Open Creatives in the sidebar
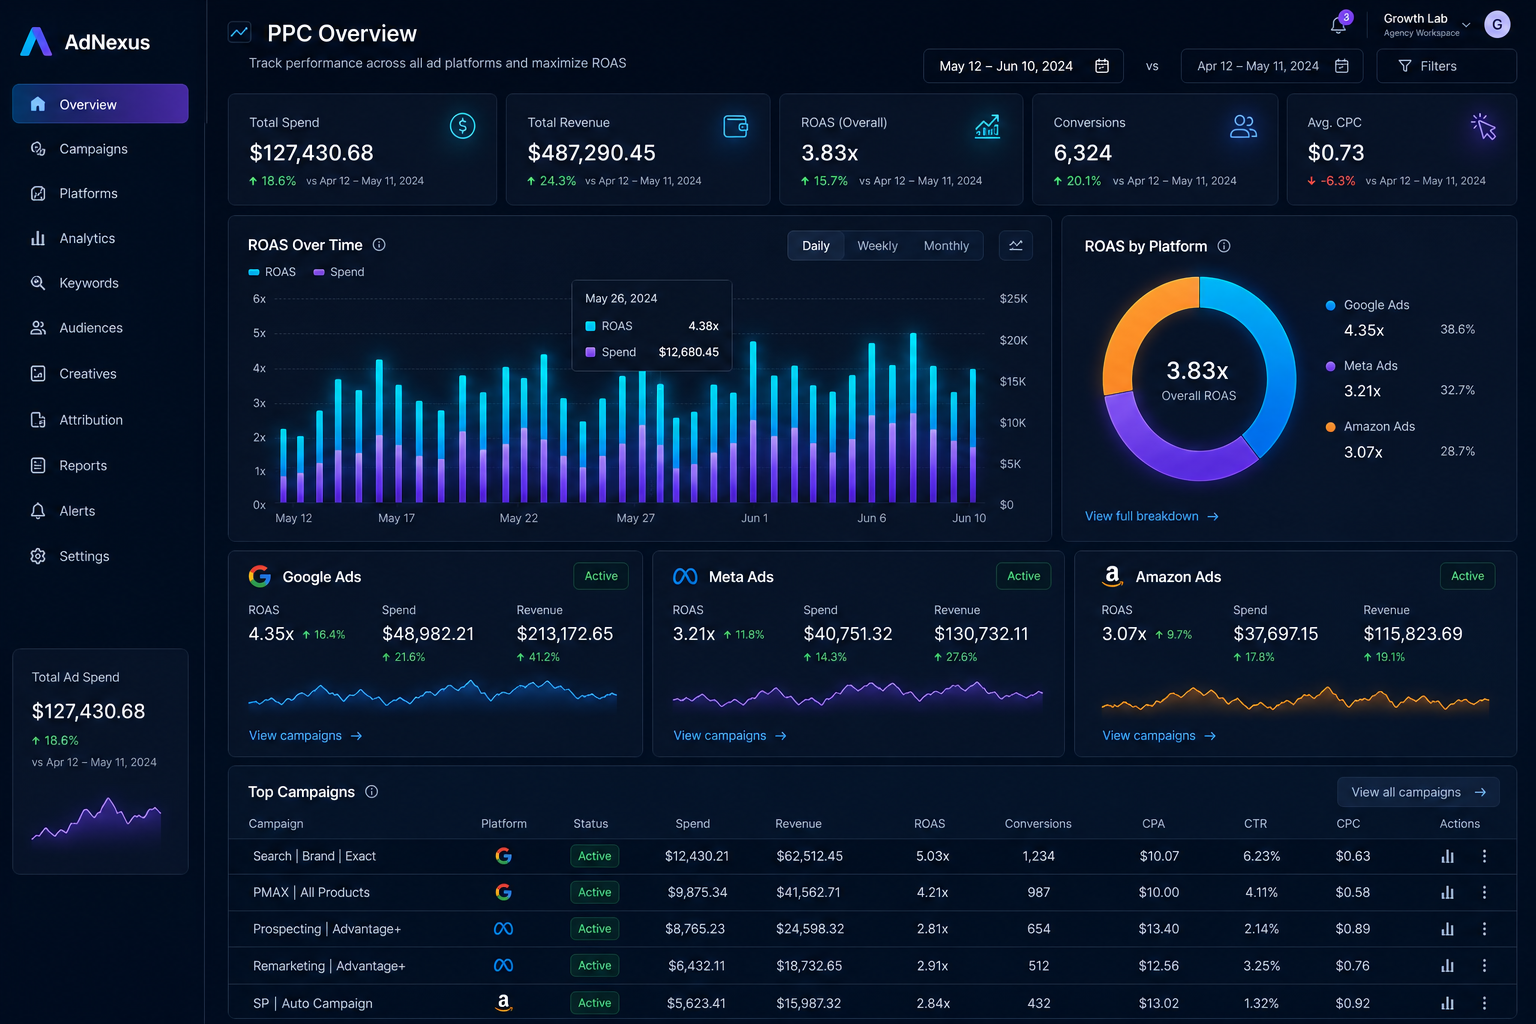The image size is (1536, 1024). click(x=100, y=374)
